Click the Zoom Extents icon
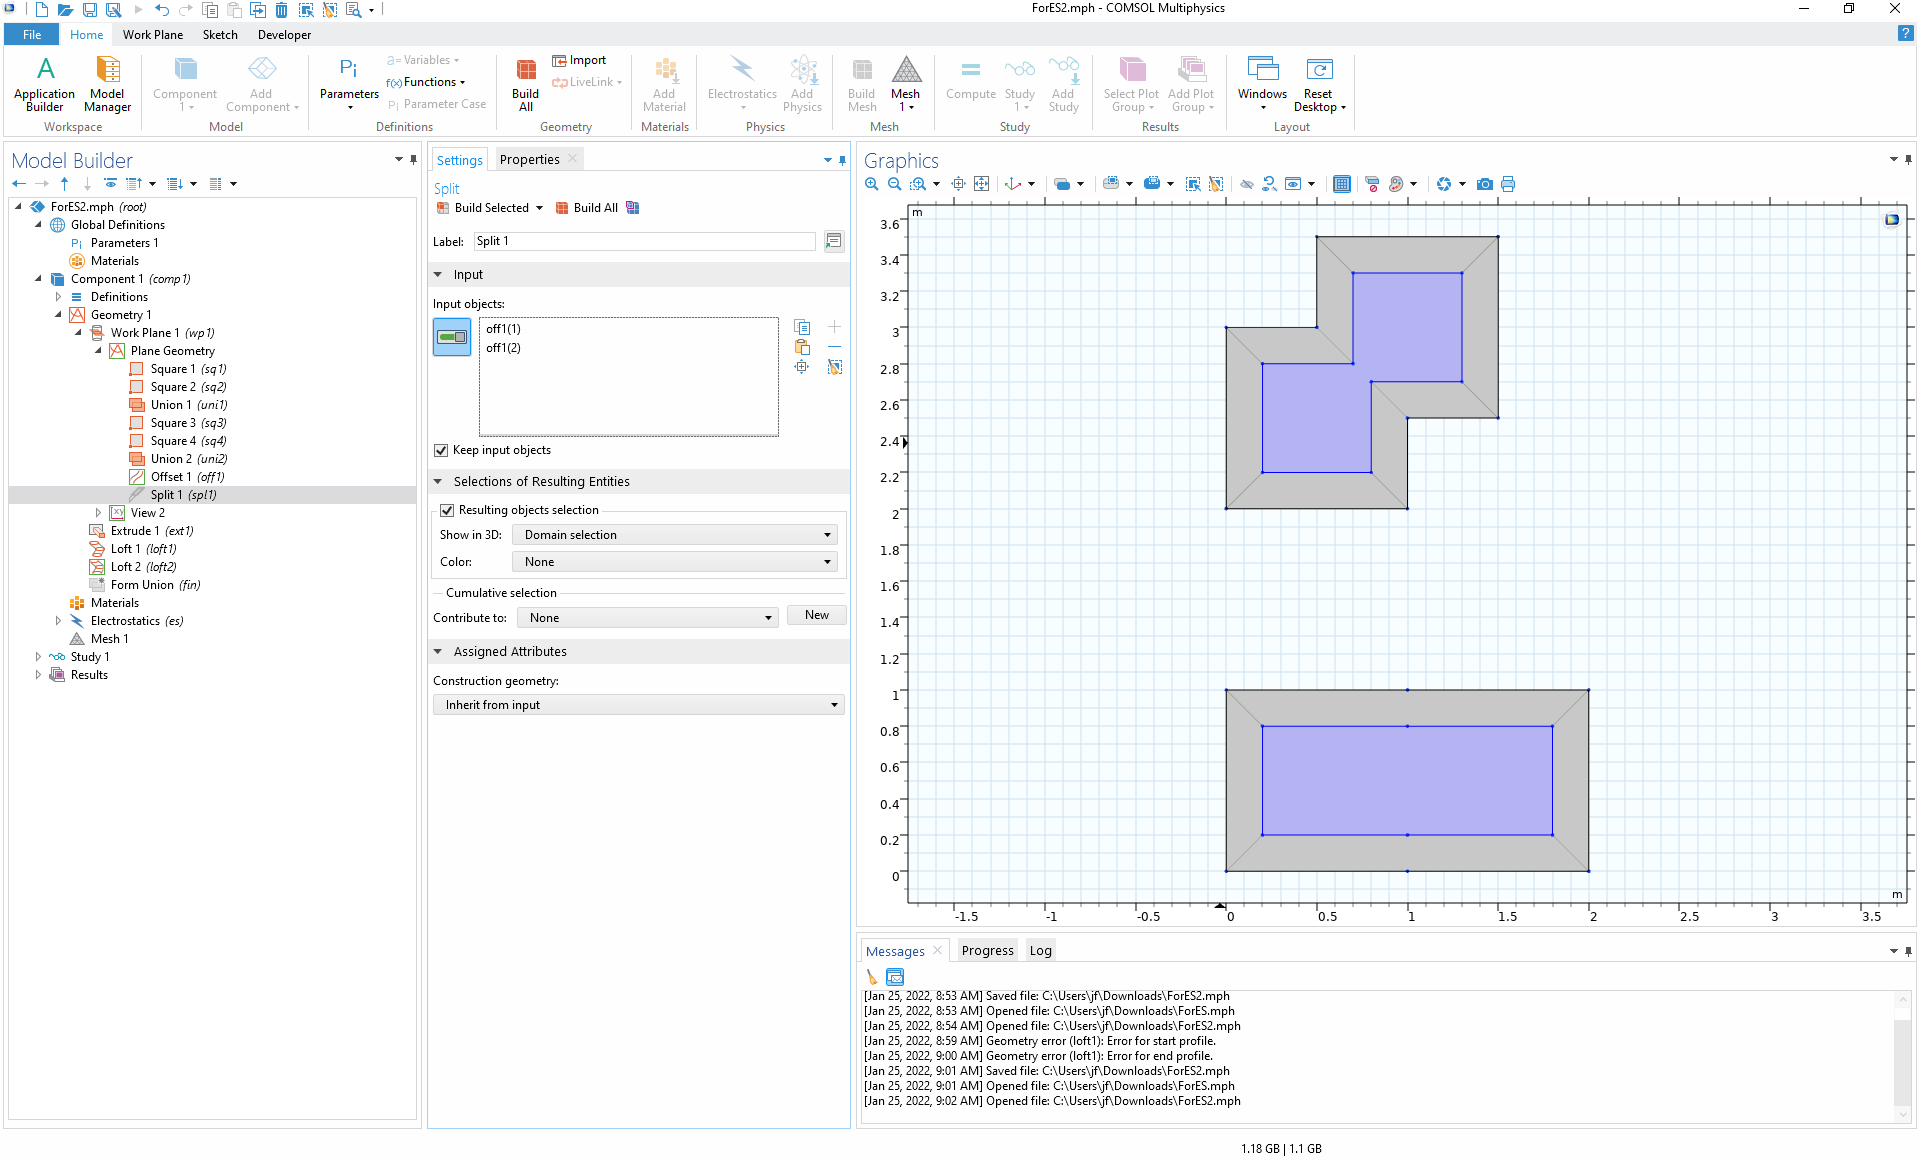The height and width of the screenshot is (1160, 1920). click(981, 184)
